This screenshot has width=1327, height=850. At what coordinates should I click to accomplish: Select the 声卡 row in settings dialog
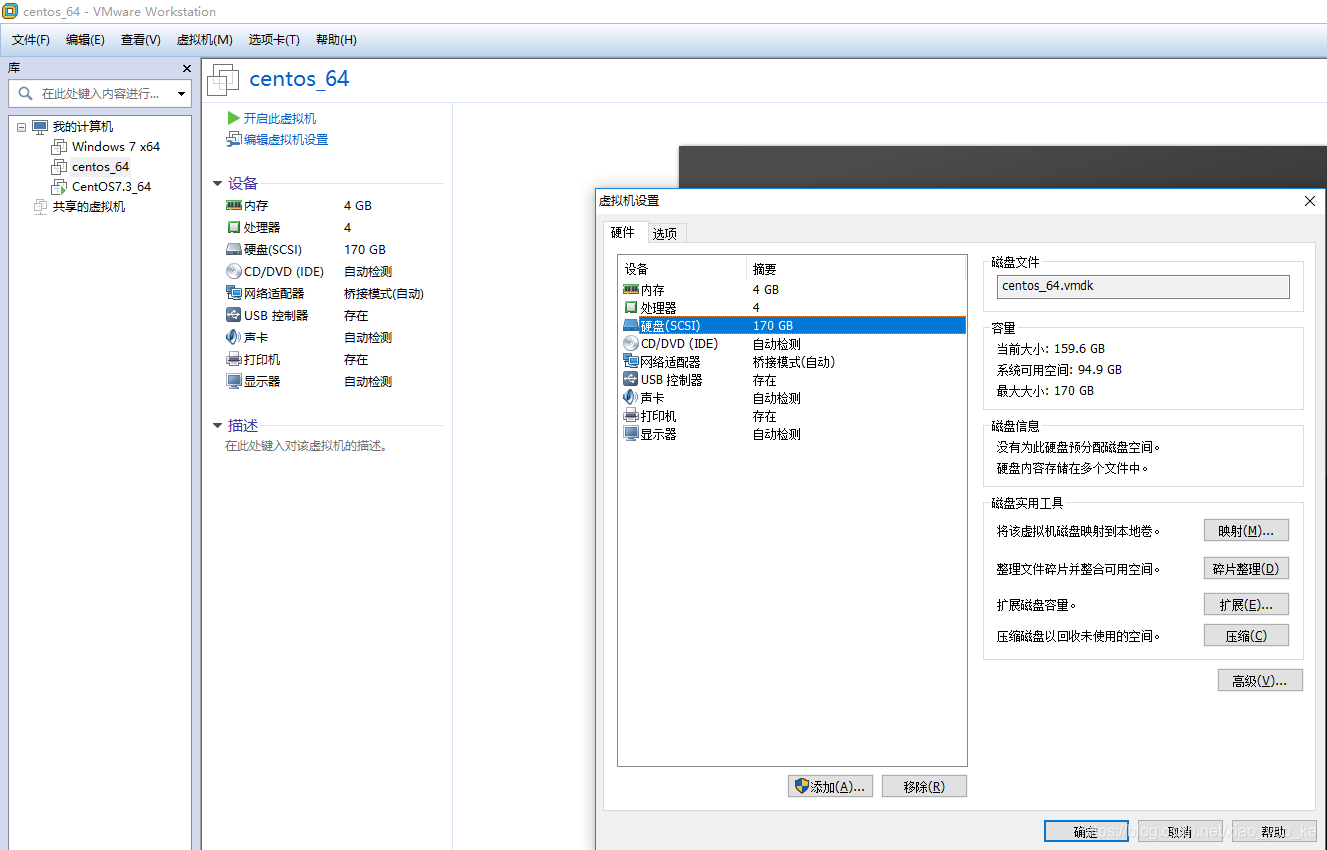click(792, 398)
